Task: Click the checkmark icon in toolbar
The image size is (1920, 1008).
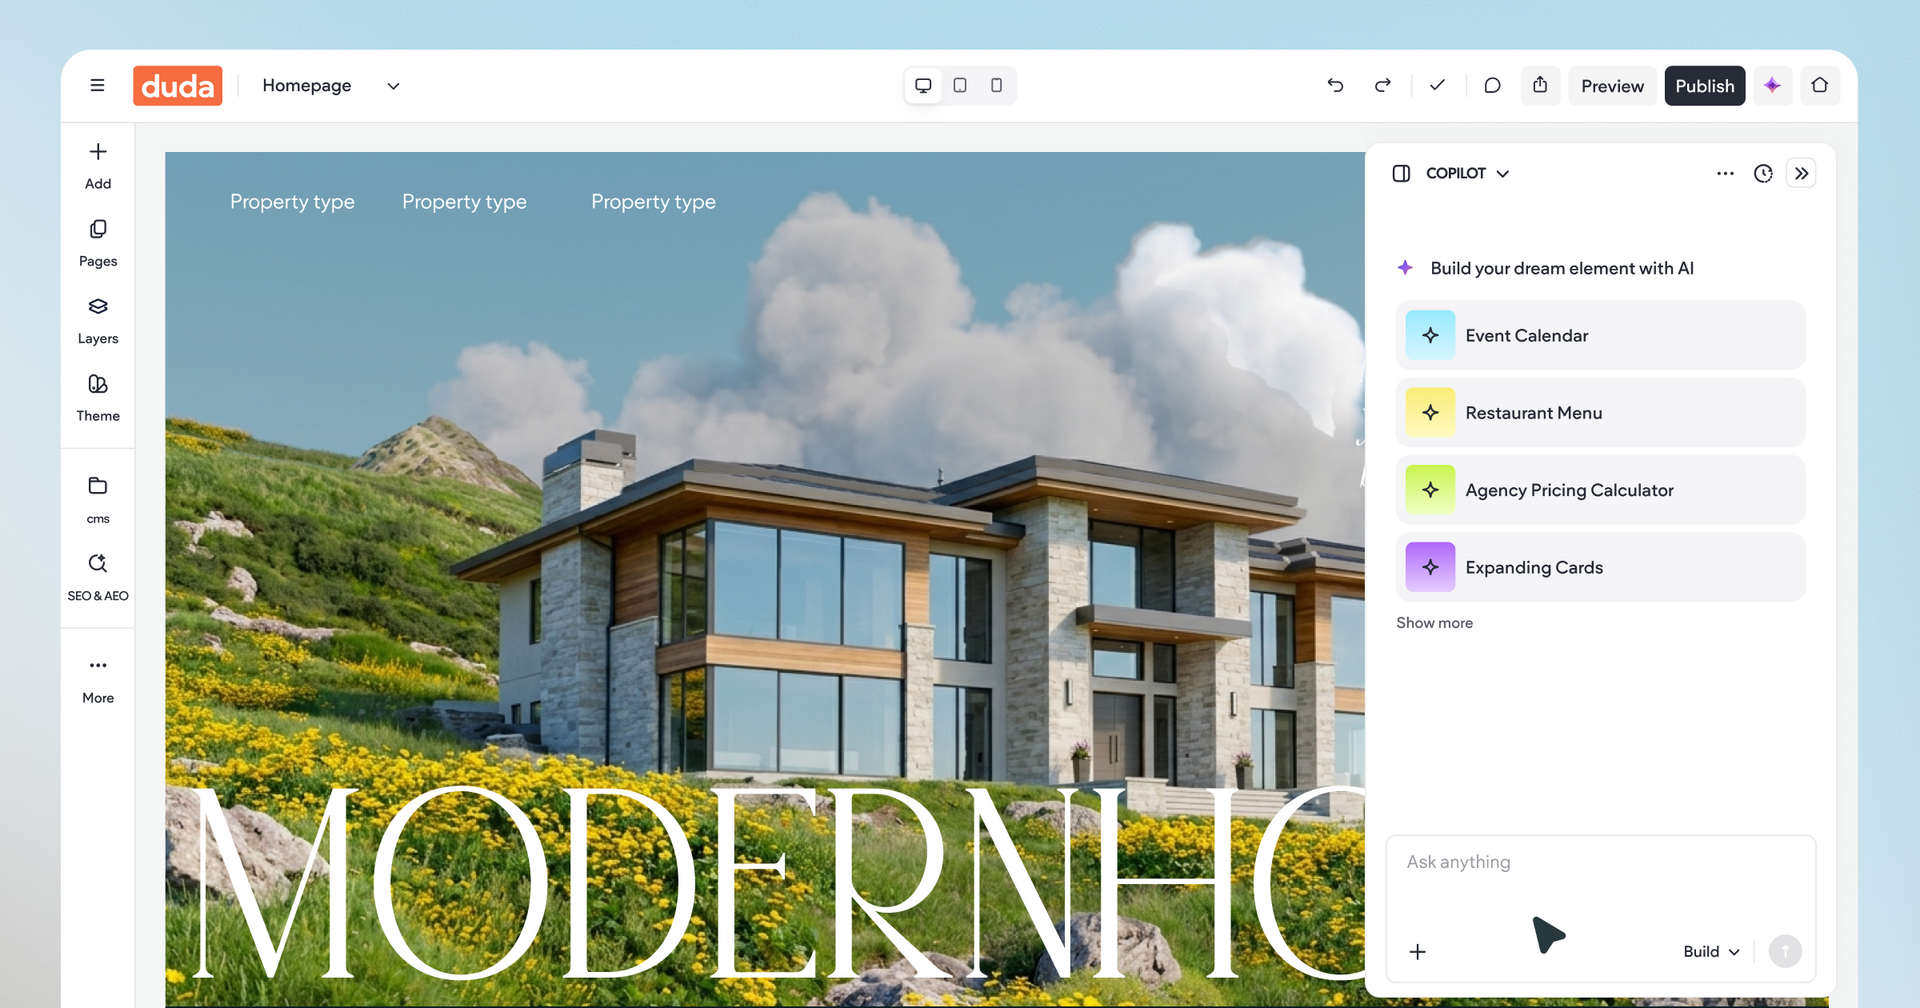Action: tap(1437, 86)
